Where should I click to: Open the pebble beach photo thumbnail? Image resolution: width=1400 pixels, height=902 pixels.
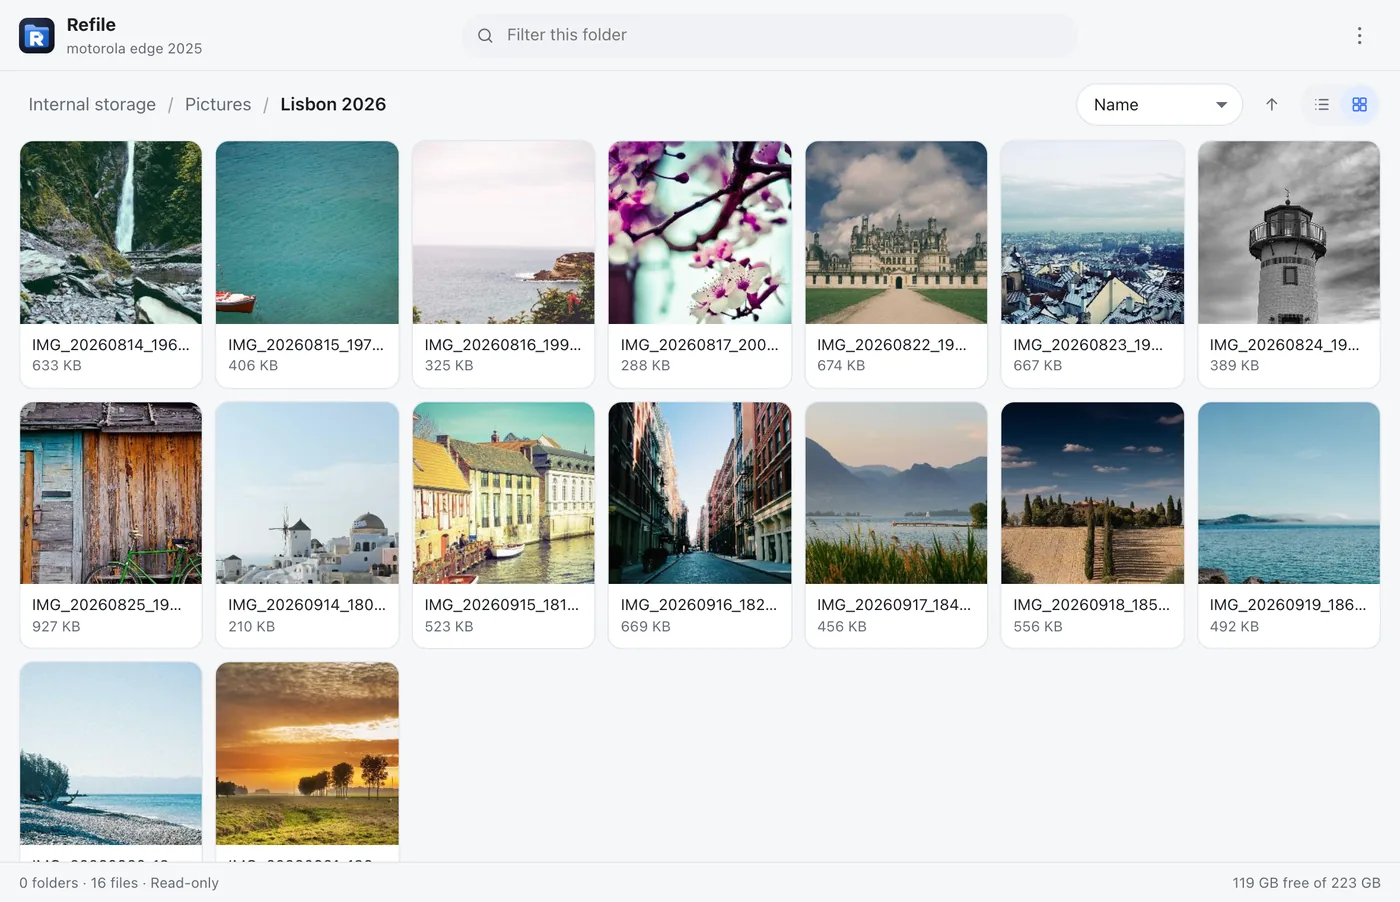(111, 753)
